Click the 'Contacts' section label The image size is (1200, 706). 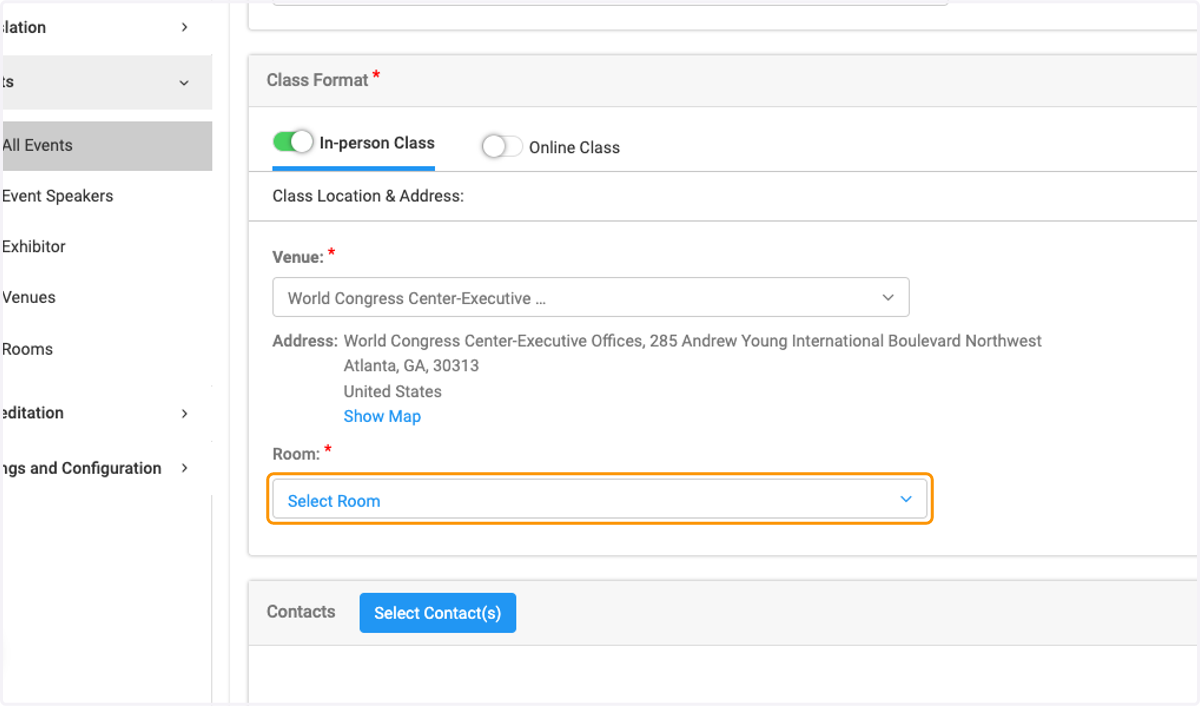[301, 612]
